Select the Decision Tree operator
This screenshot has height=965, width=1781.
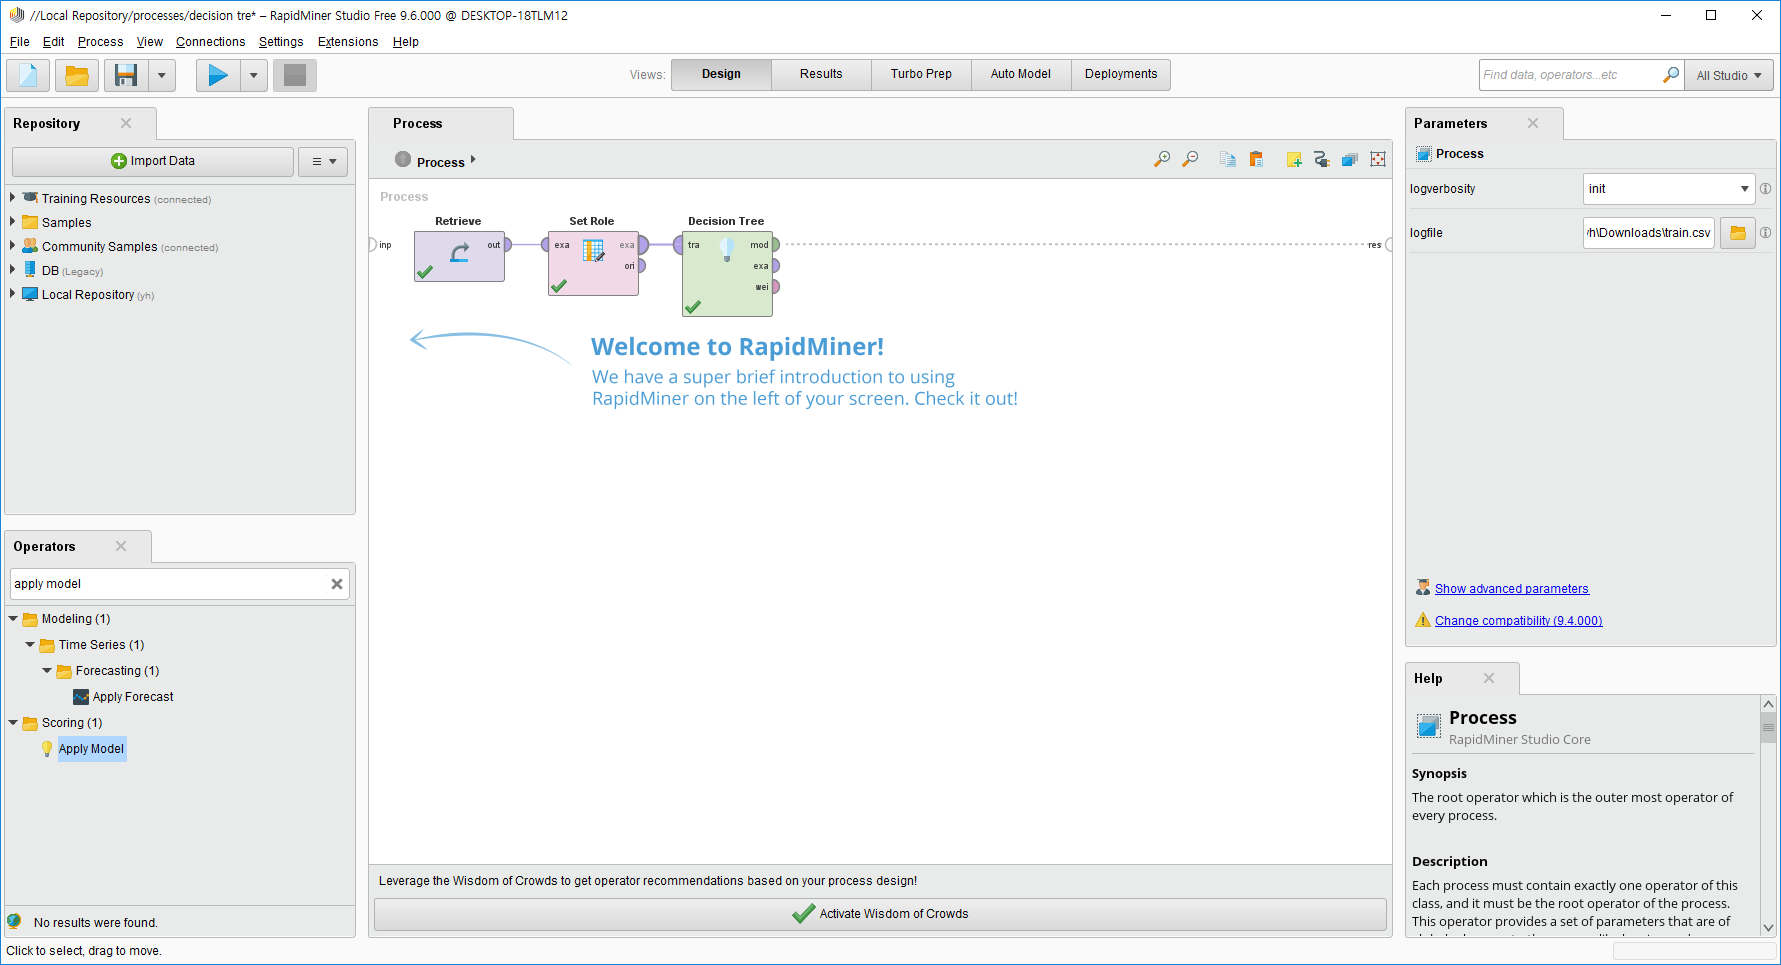click(727, 274)
